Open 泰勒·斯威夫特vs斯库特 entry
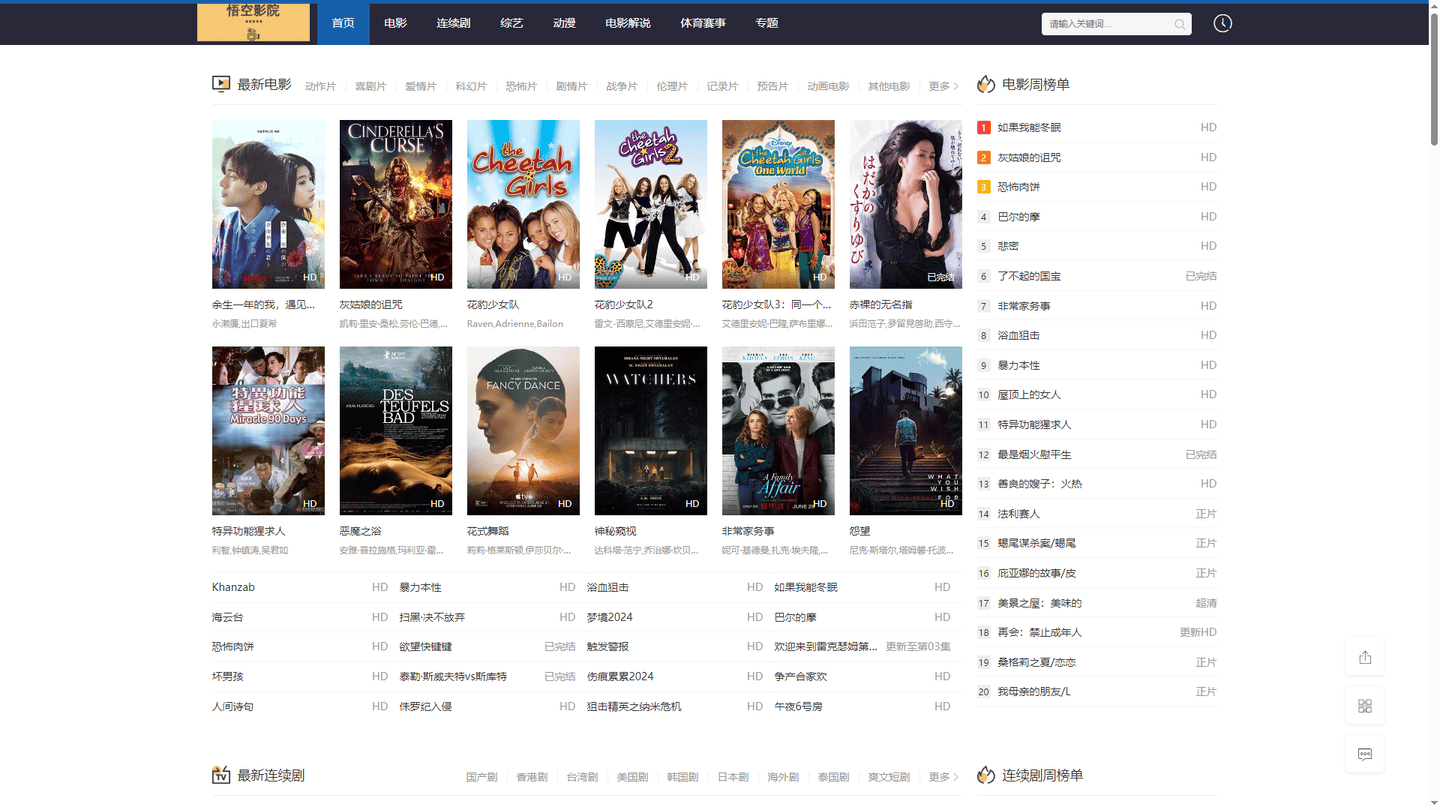This screenshot has height=810, width=1440. pos(453,677)
